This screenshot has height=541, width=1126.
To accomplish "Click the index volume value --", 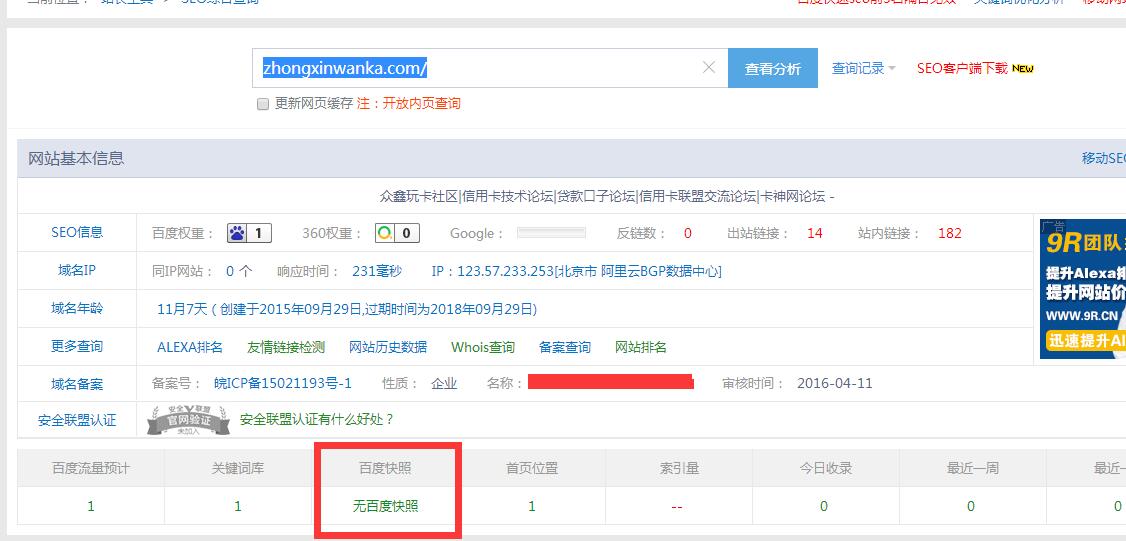I will click(x=676, y=507).
